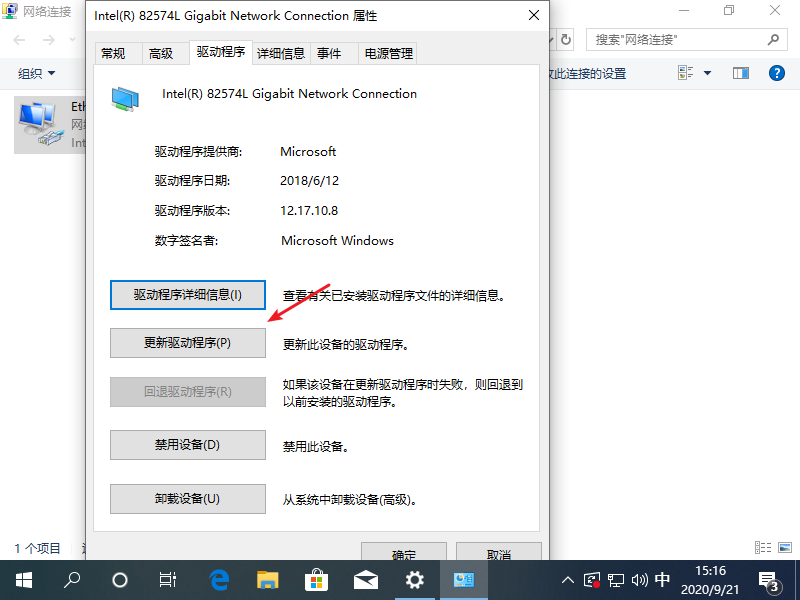The width and height of the screenshot is (800, 600).
Task: Switch to large icons view in status bar
Action: 783,548
